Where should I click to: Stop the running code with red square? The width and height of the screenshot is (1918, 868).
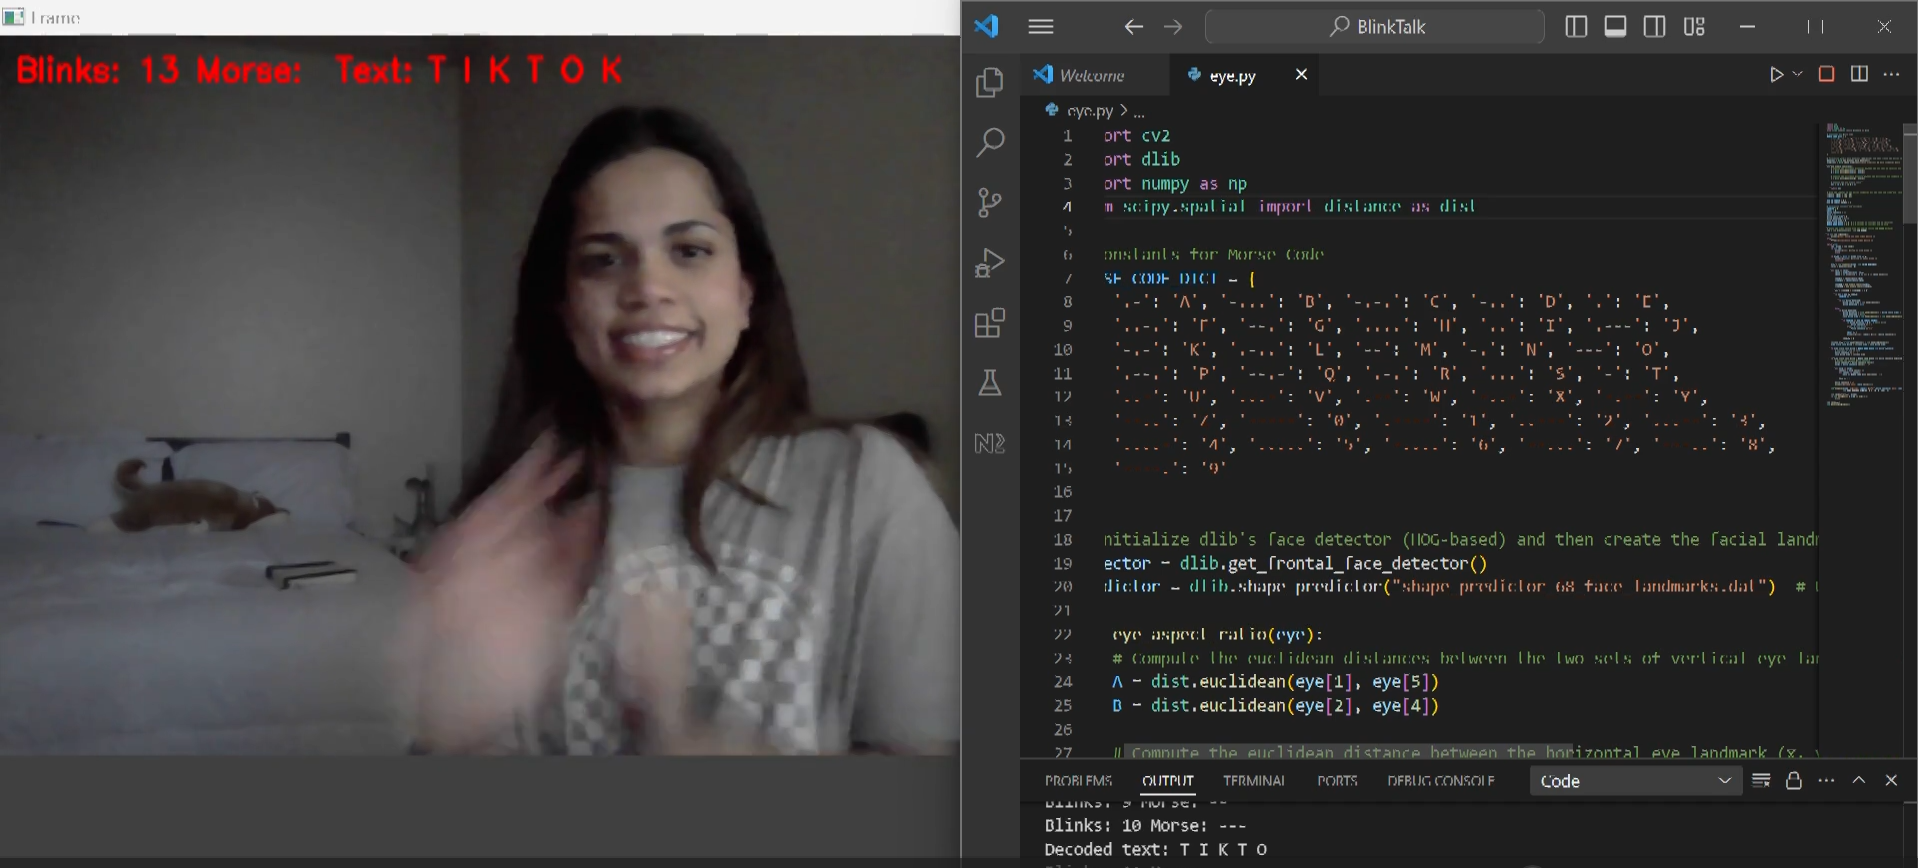tap(1826, 74)
